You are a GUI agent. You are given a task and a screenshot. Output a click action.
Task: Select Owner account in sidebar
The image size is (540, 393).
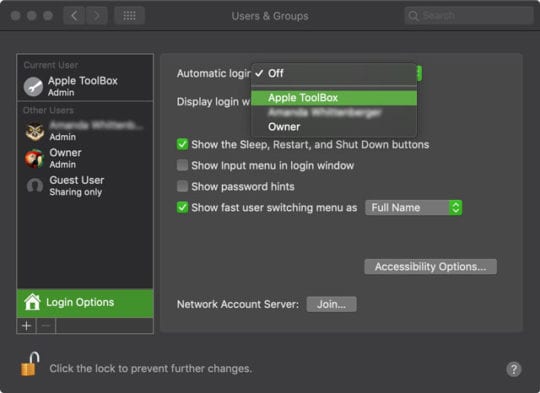(85, 158)
